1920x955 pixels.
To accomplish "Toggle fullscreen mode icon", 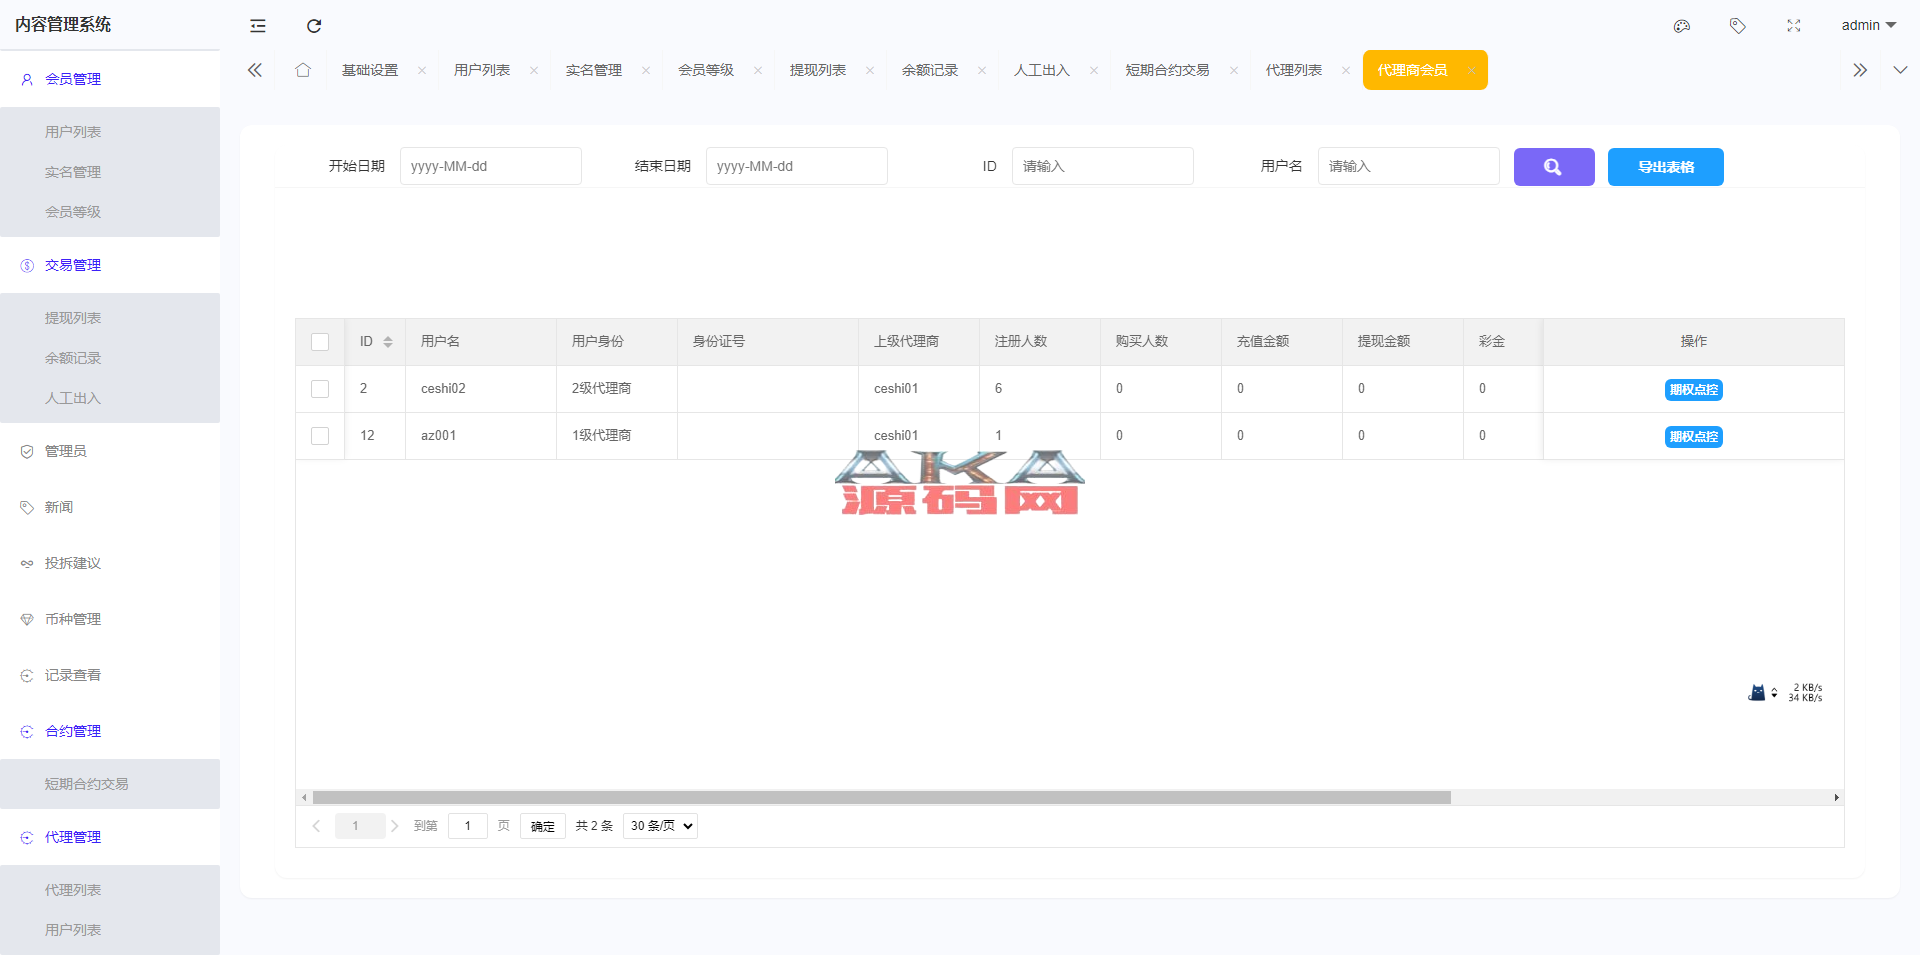I will [x=1794, y=26].
